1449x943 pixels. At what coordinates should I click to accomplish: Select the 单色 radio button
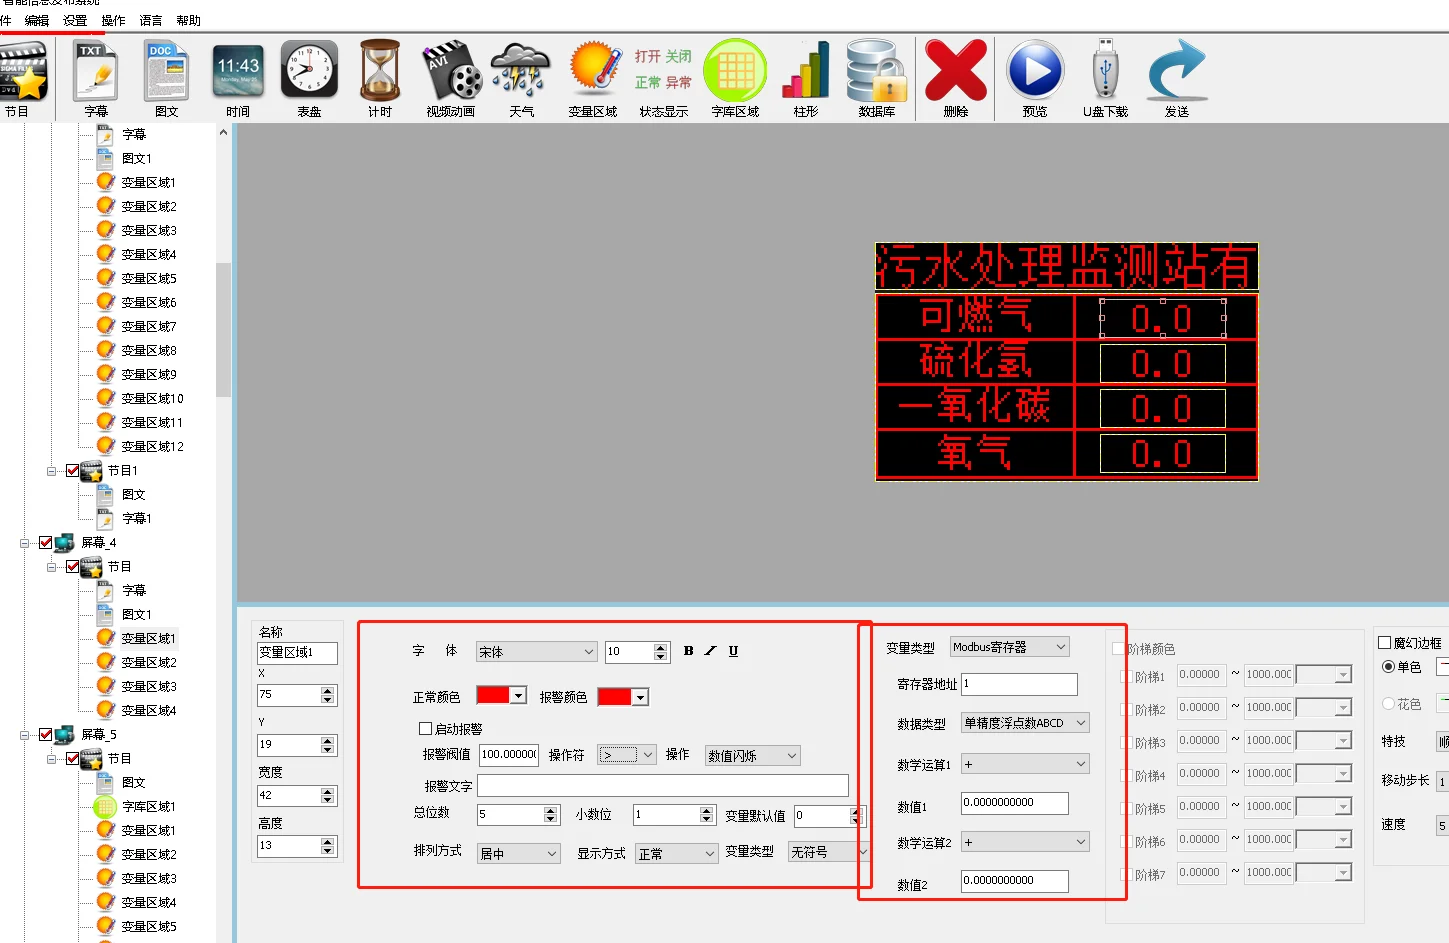(1388, 666)
